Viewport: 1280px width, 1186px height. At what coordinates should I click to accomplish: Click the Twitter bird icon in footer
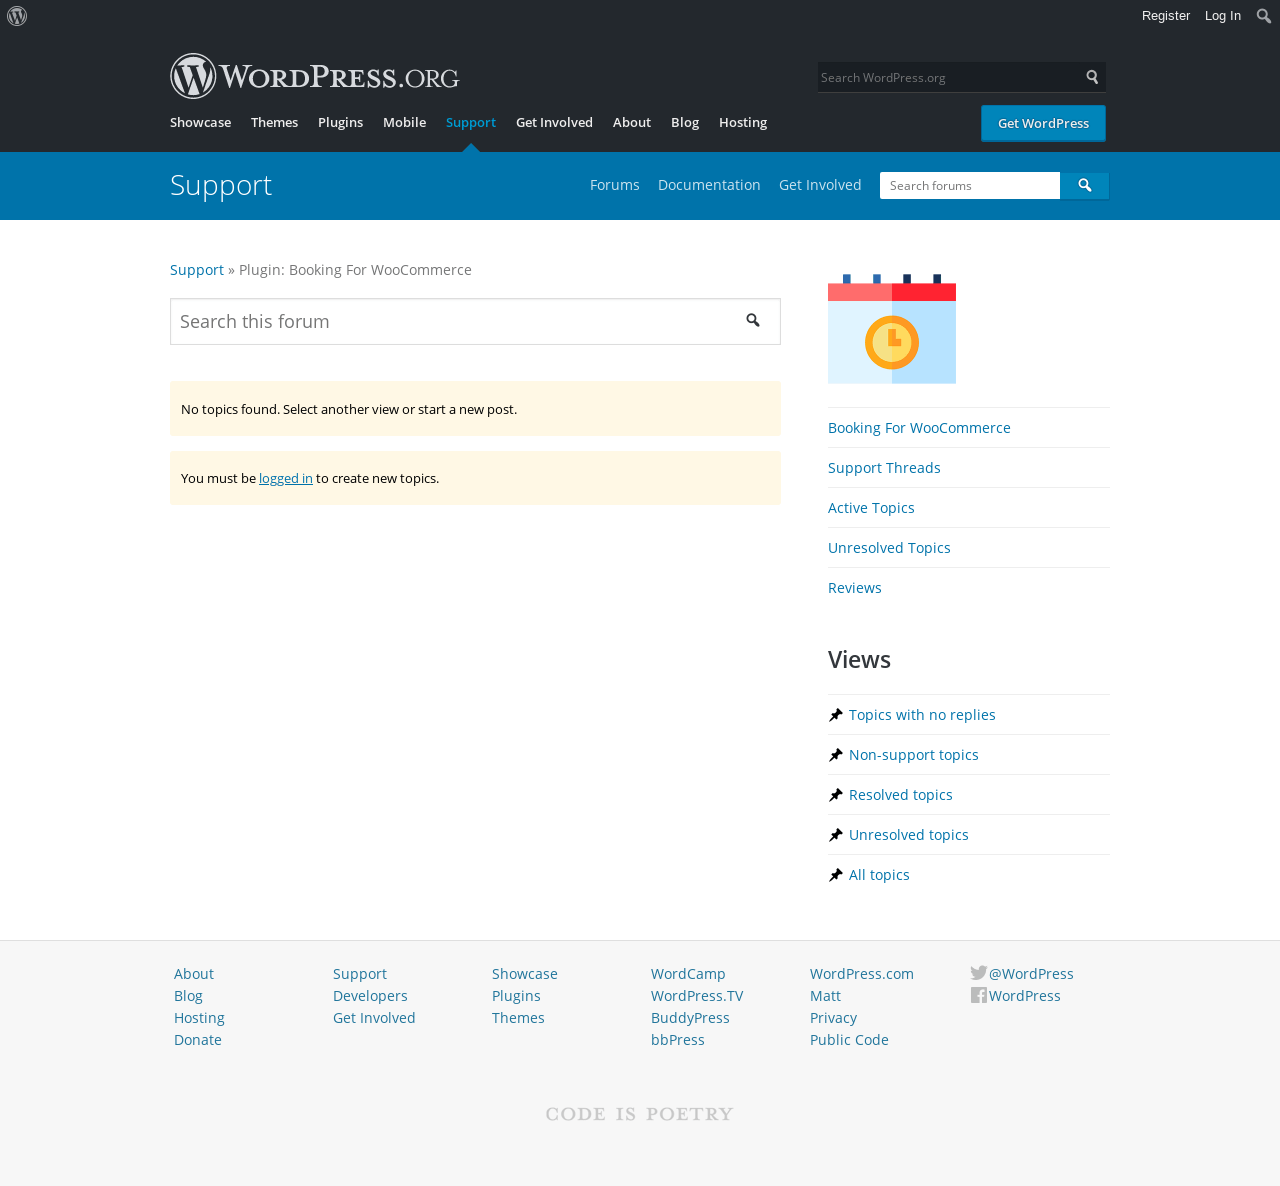(979, 973)
